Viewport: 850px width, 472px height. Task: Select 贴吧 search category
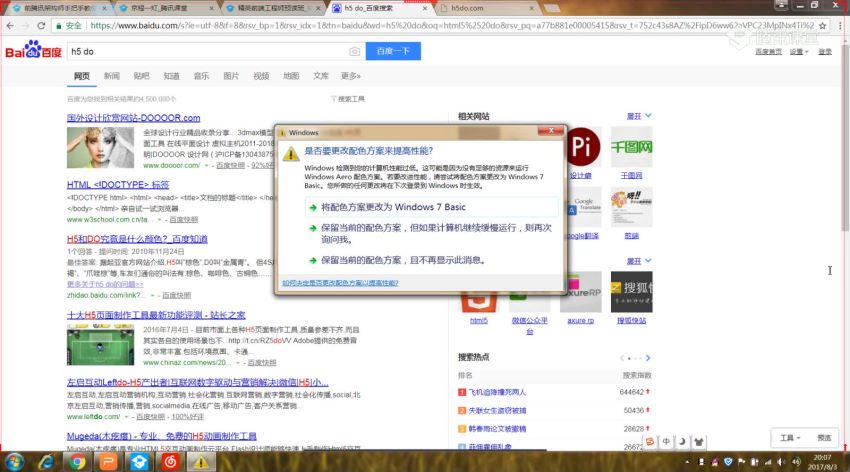point(141,76)
